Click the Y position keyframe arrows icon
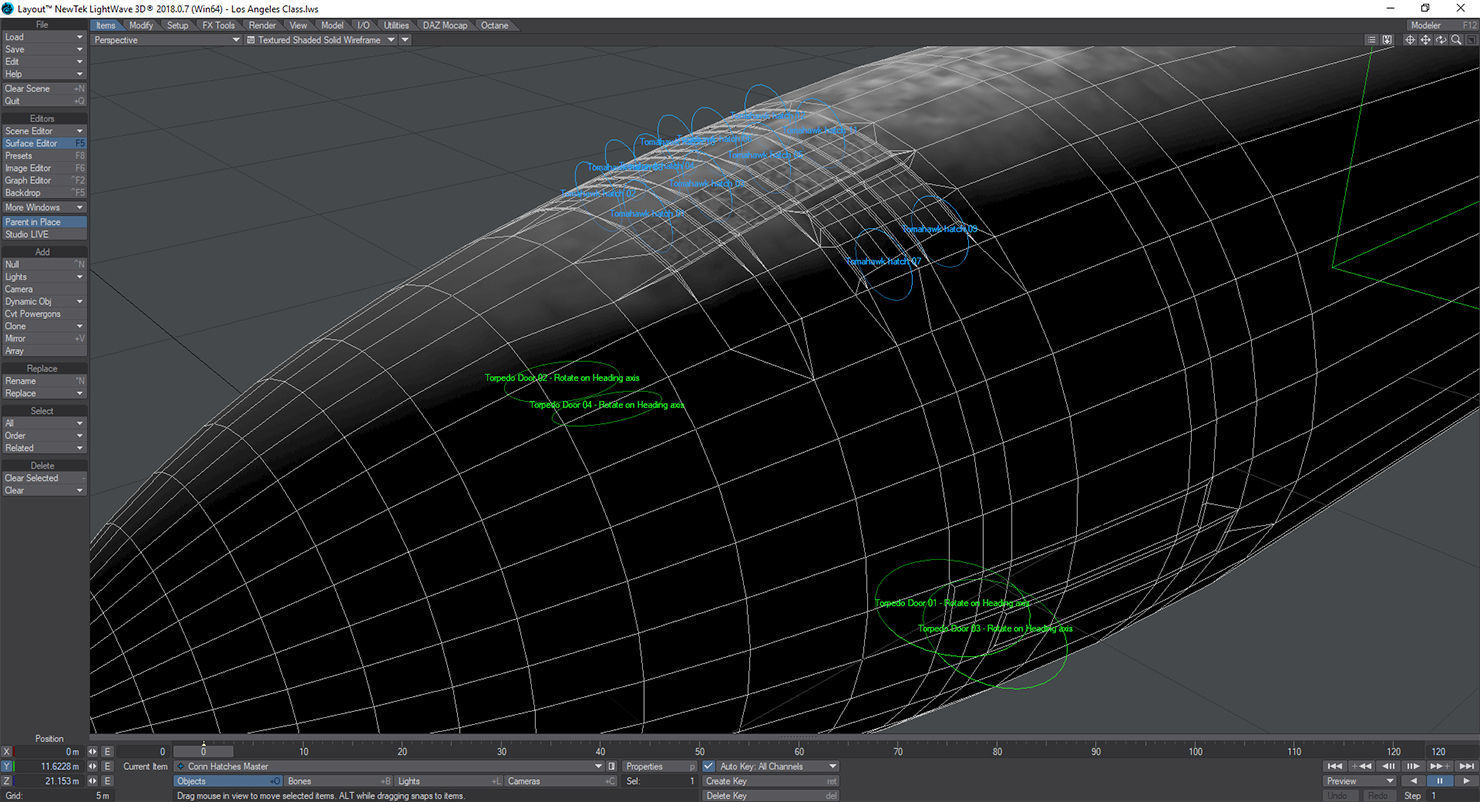Screen dimensions: 1480x802 [x=93, y=767]
